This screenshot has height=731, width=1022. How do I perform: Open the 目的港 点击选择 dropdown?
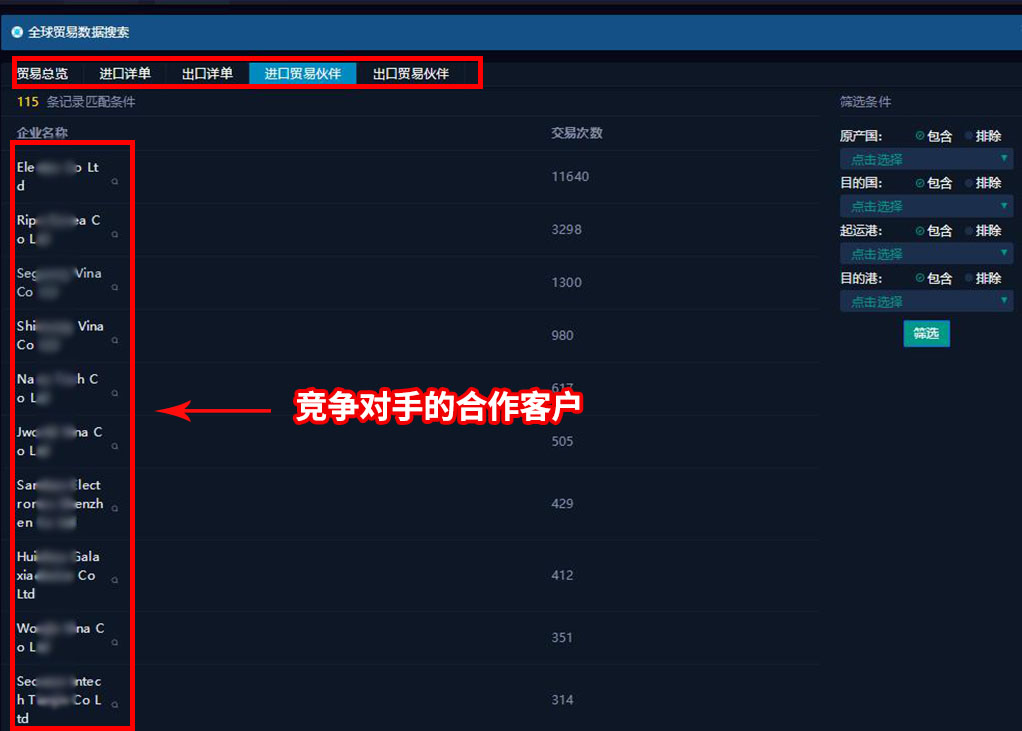pos(926,301)
